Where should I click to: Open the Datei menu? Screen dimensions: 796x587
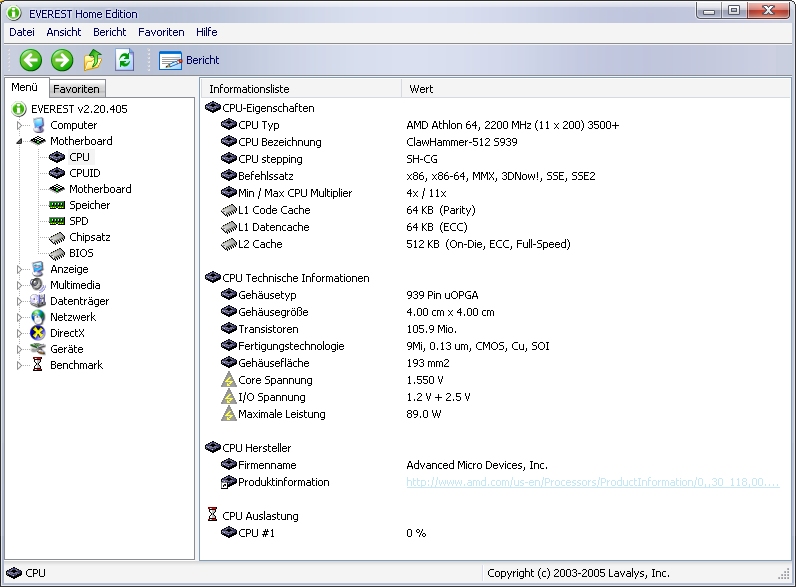(22, 32)
